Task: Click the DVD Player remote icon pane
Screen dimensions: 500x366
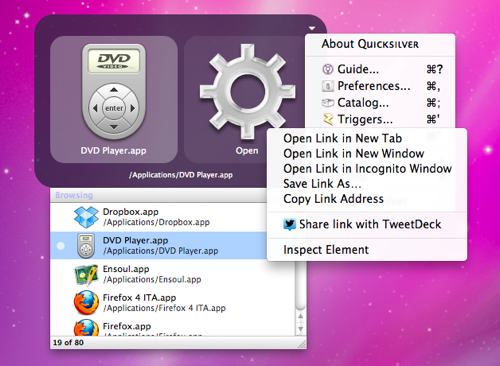Action: (114, 99)
